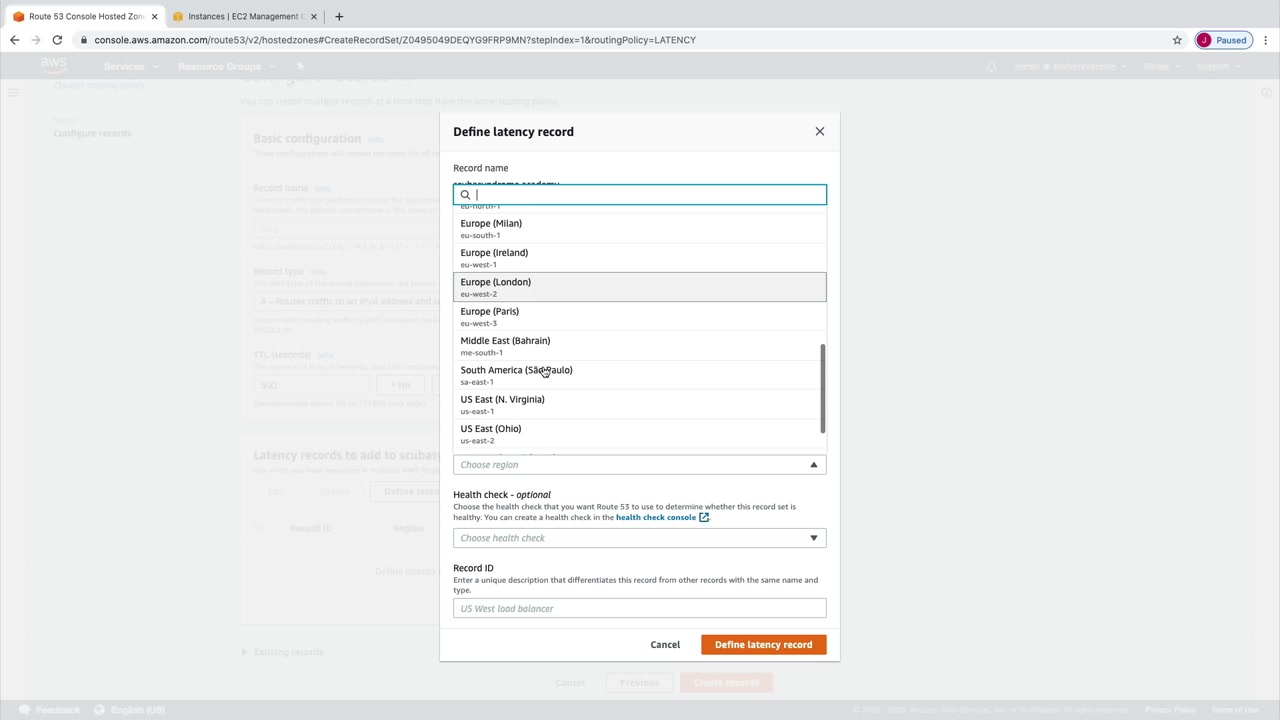Click the Feedback link in footer
Image resolution: width=1280 pixels, height=720 pixels.
tap(50, 710)
